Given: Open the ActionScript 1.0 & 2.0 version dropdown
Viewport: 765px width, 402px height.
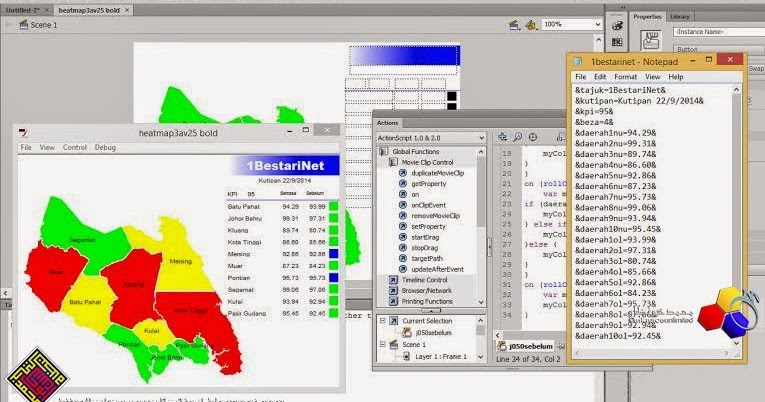Looking at the screenshot, I should pyautogui.click(x=431, y=138).
